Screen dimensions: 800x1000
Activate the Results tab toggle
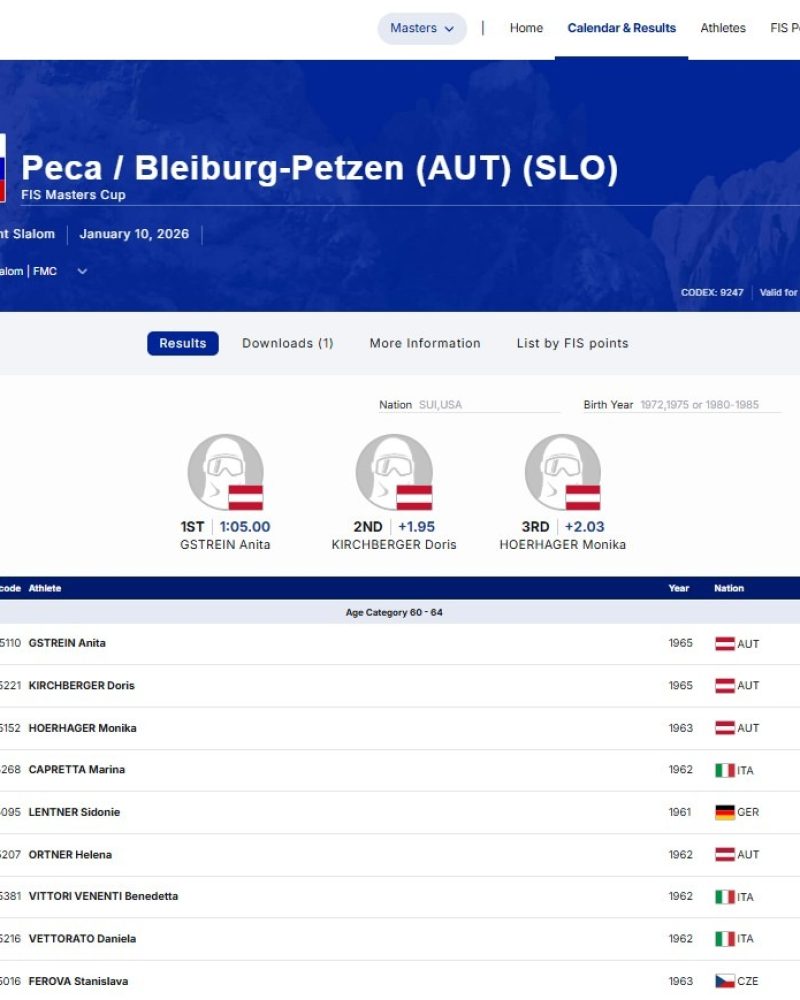(182, 343)
